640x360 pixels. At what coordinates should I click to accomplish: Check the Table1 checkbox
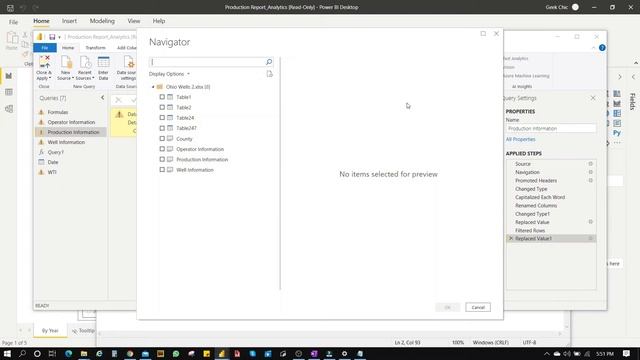(162, 97)
